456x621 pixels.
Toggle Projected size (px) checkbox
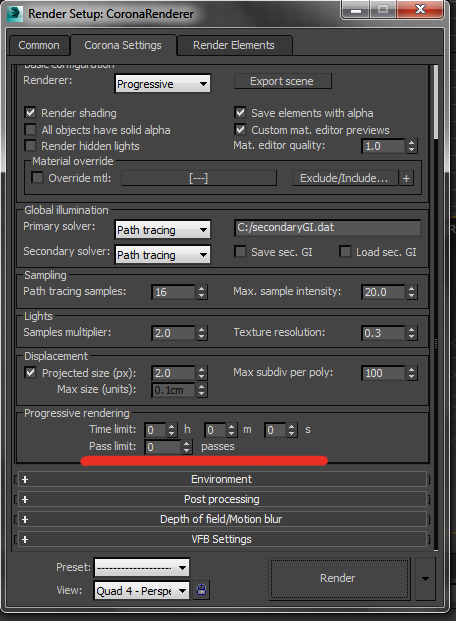[30, 373]
